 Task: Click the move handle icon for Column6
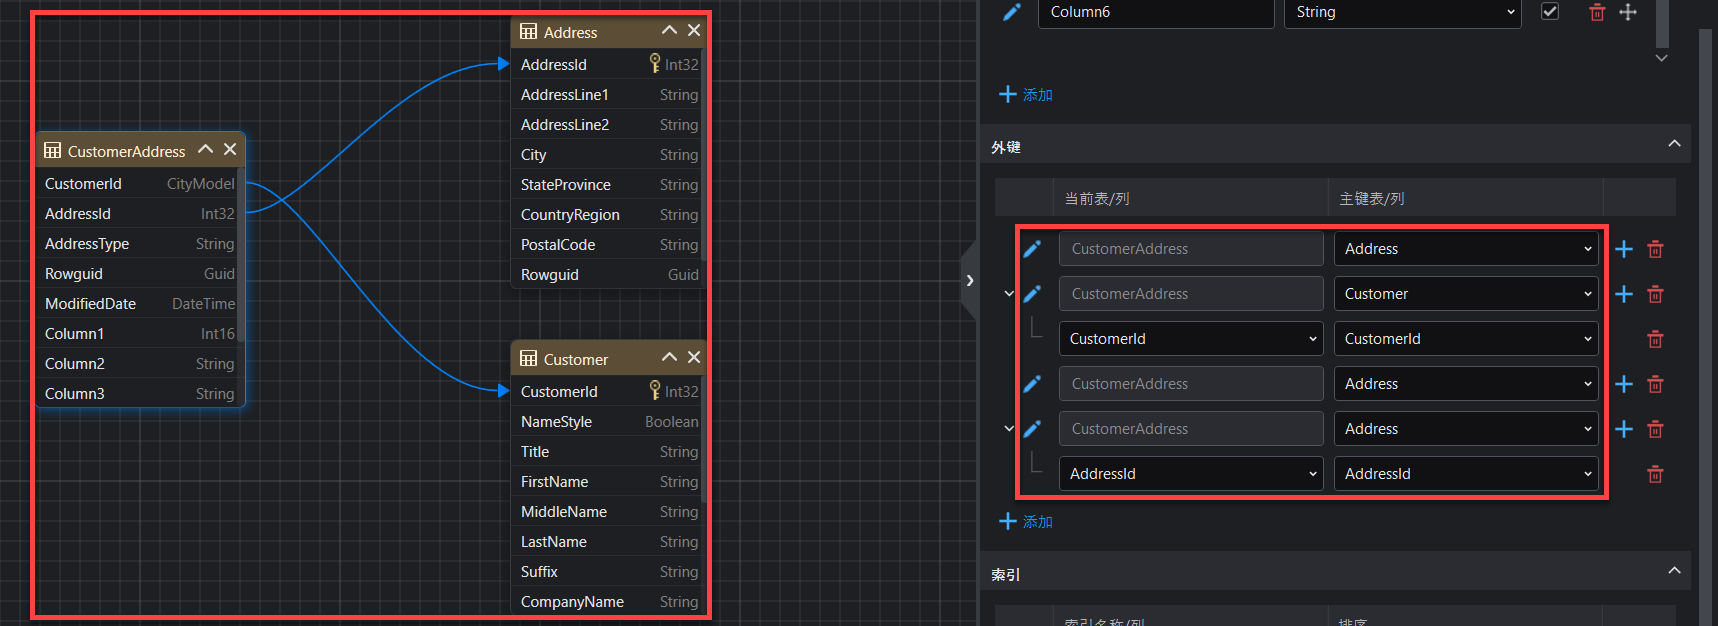[1628, 12]
